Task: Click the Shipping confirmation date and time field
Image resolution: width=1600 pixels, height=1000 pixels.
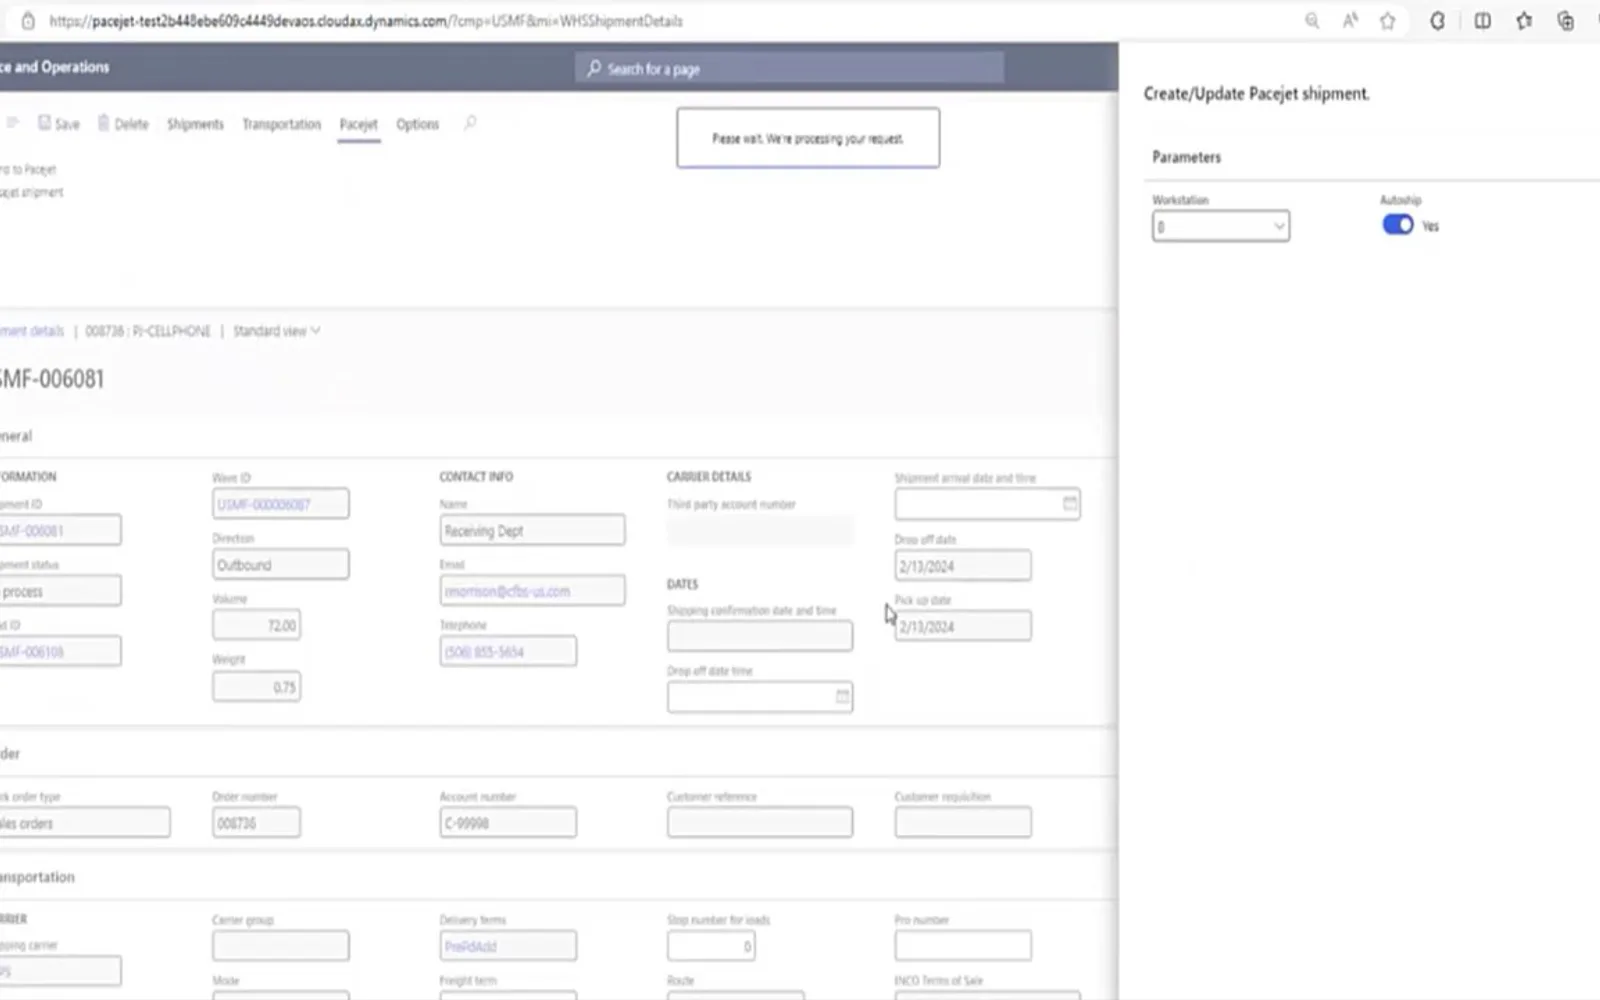Action: coord(760,636)
